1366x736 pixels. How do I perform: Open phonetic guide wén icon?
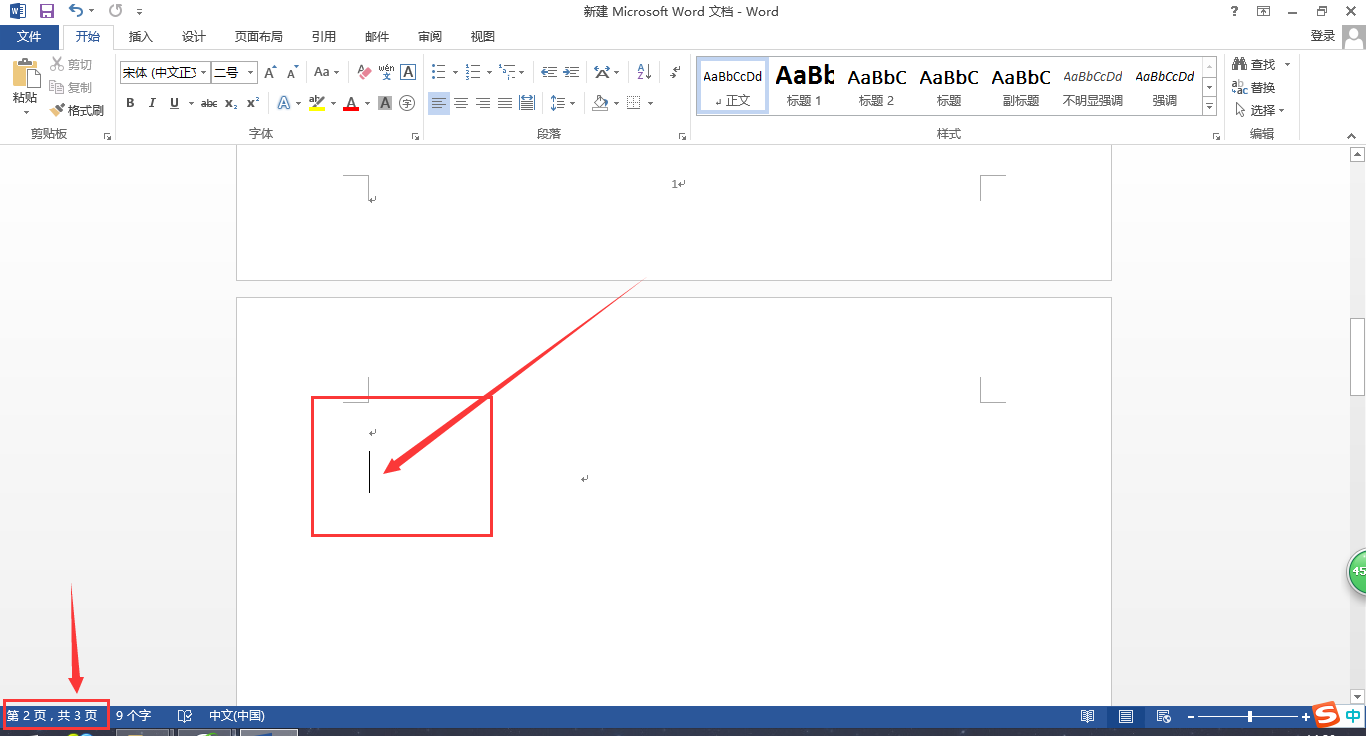[386, 72]
